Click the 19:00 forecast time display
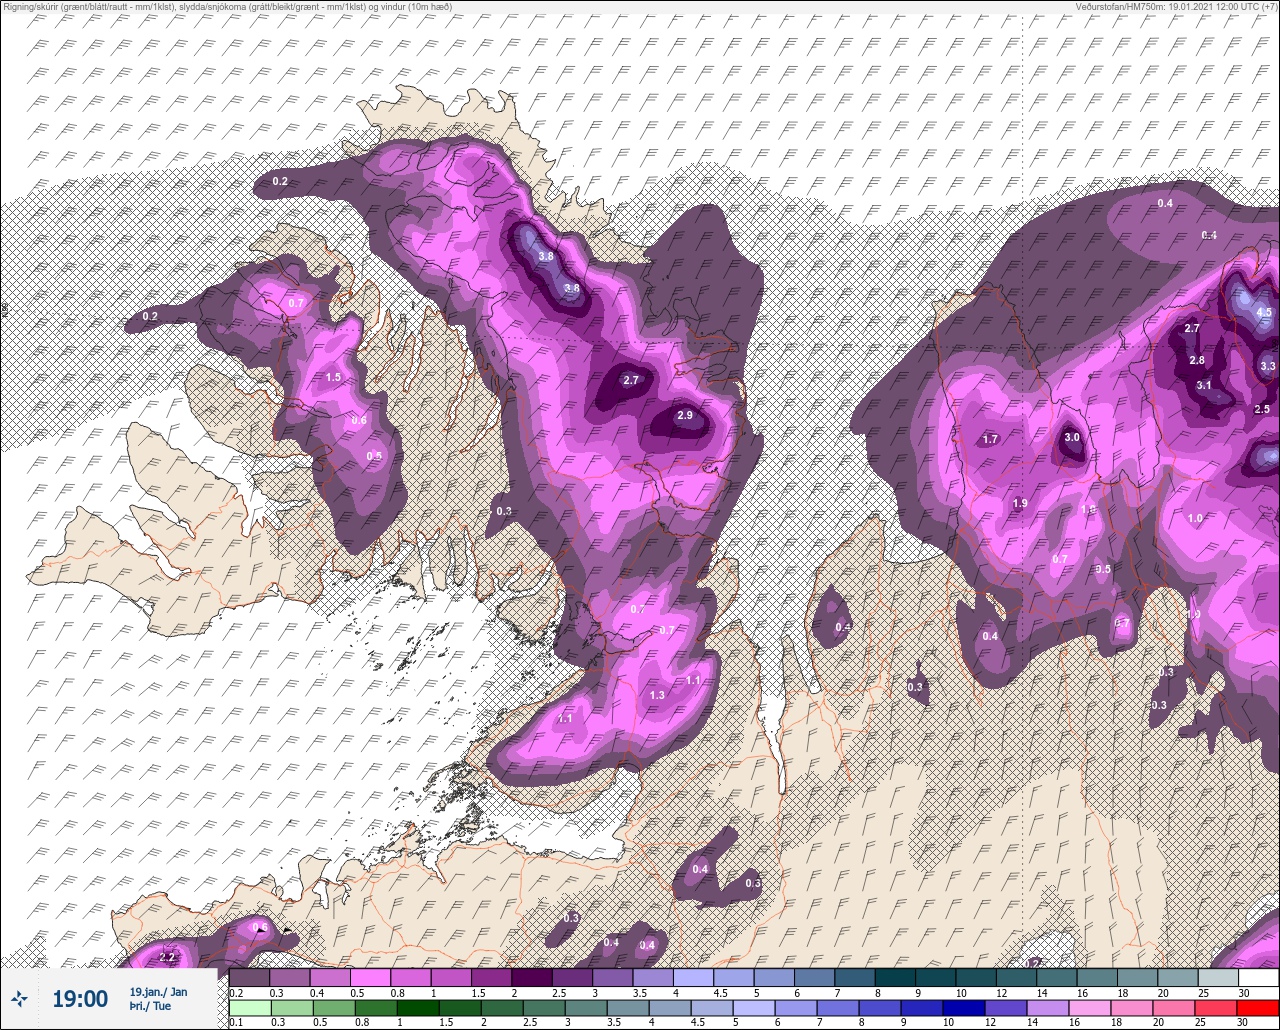This screenshot has height=1030, width=1280. coord(80,998)
